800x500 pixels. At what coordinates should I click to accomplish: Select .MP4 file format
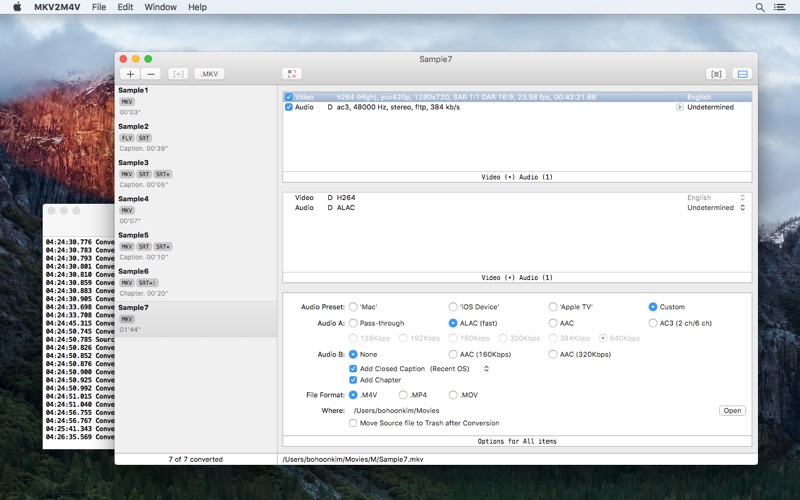coord(403,395)
